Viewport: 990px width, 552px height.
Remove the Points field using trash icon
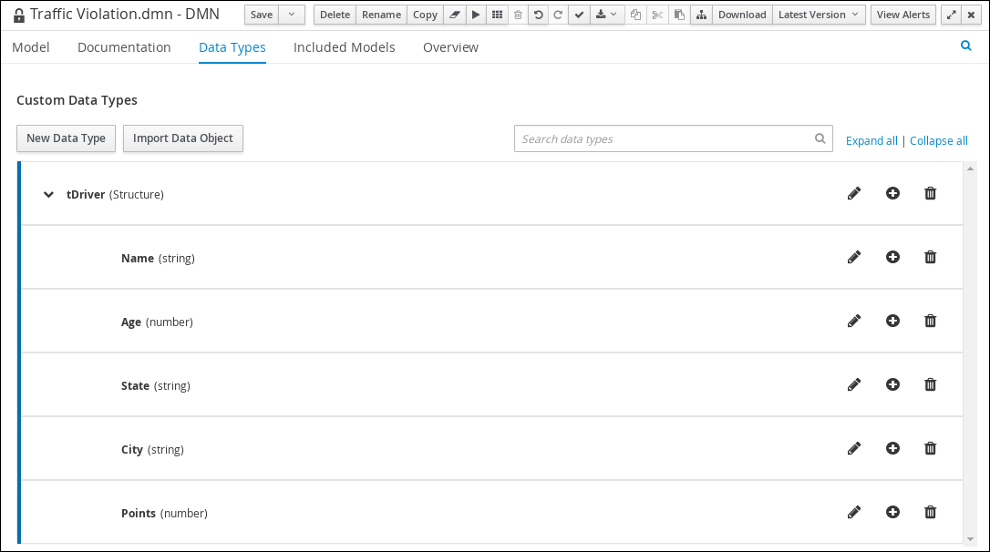click(x=930, y=512)
